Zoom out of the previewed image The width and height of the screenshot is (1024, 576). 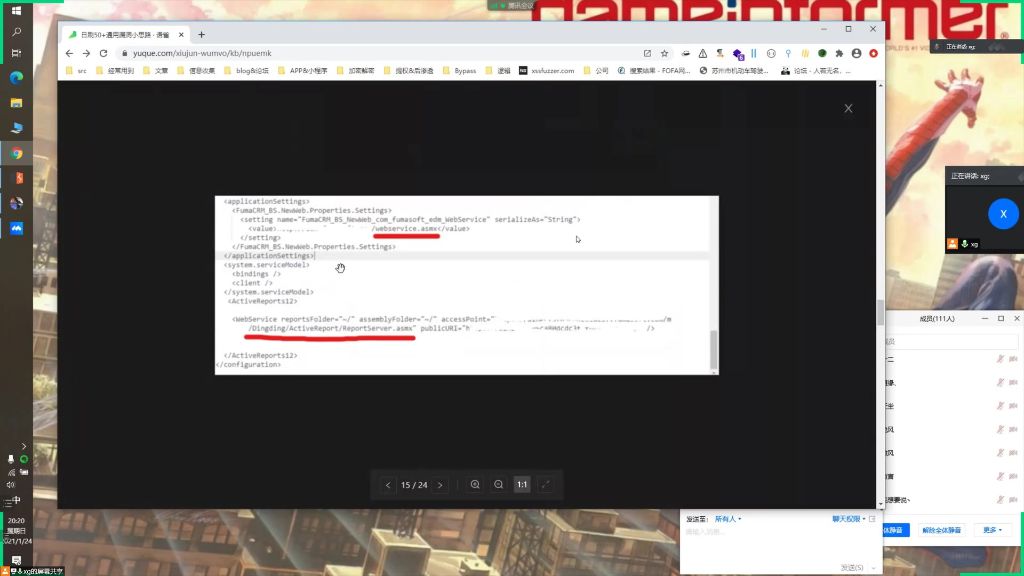(499, 485)
